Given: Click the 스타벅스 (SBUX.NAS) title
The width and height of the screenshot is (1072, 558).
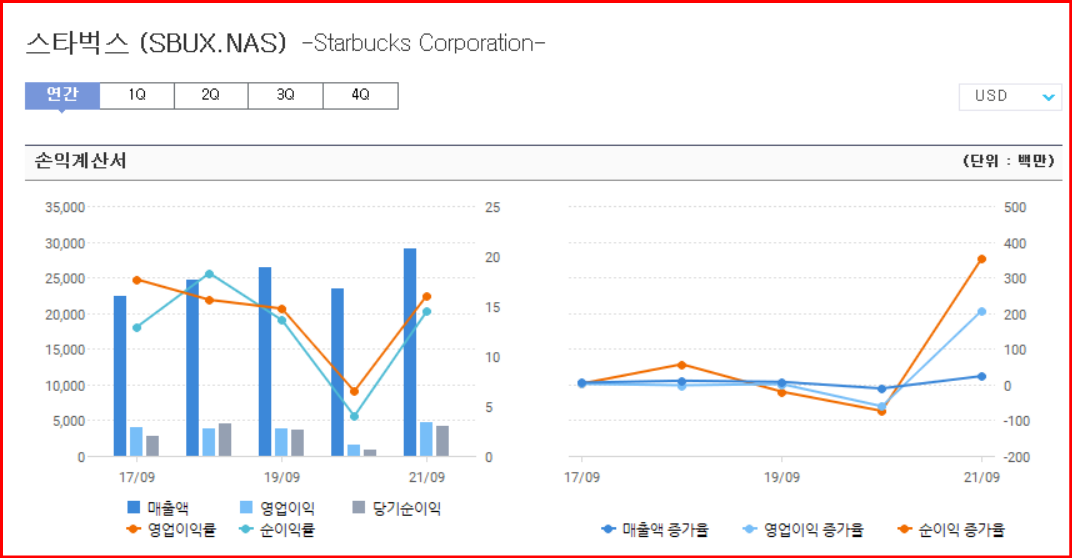Looking at the screenshot, I should 156,43.
